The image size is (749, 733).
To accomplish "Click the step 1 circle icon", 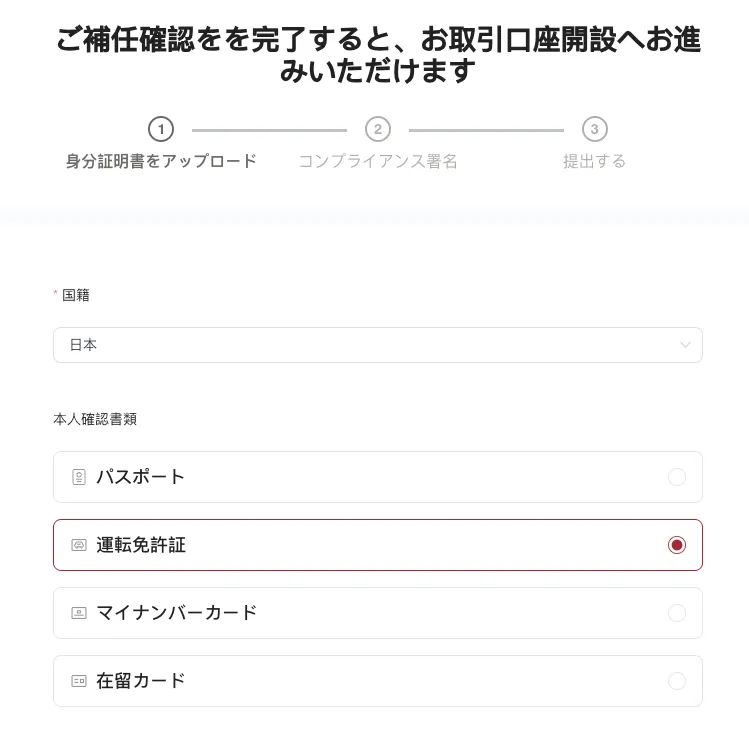I will coord(161,129).
